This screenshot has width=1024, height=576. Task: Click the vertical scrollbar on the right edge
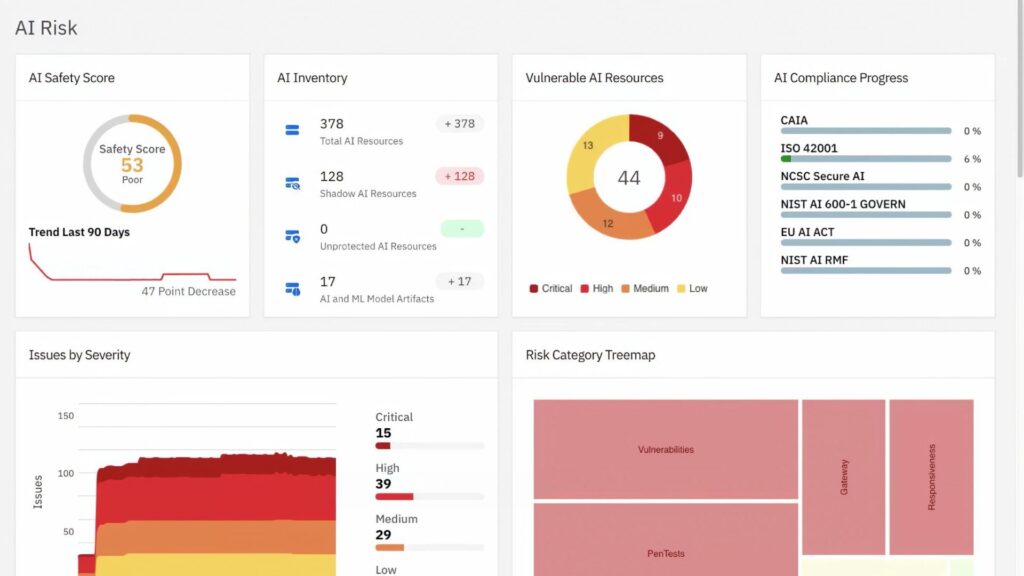[x=1018, y=100]
